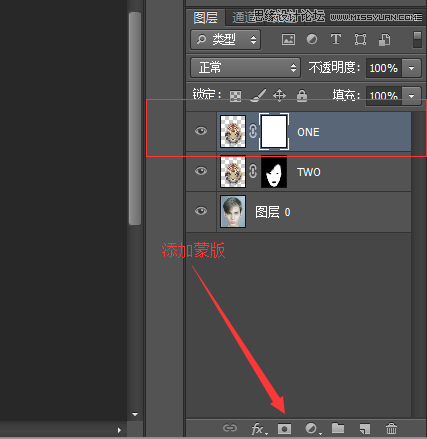
Task: Add layer mask button
Action: pos(284,429)
